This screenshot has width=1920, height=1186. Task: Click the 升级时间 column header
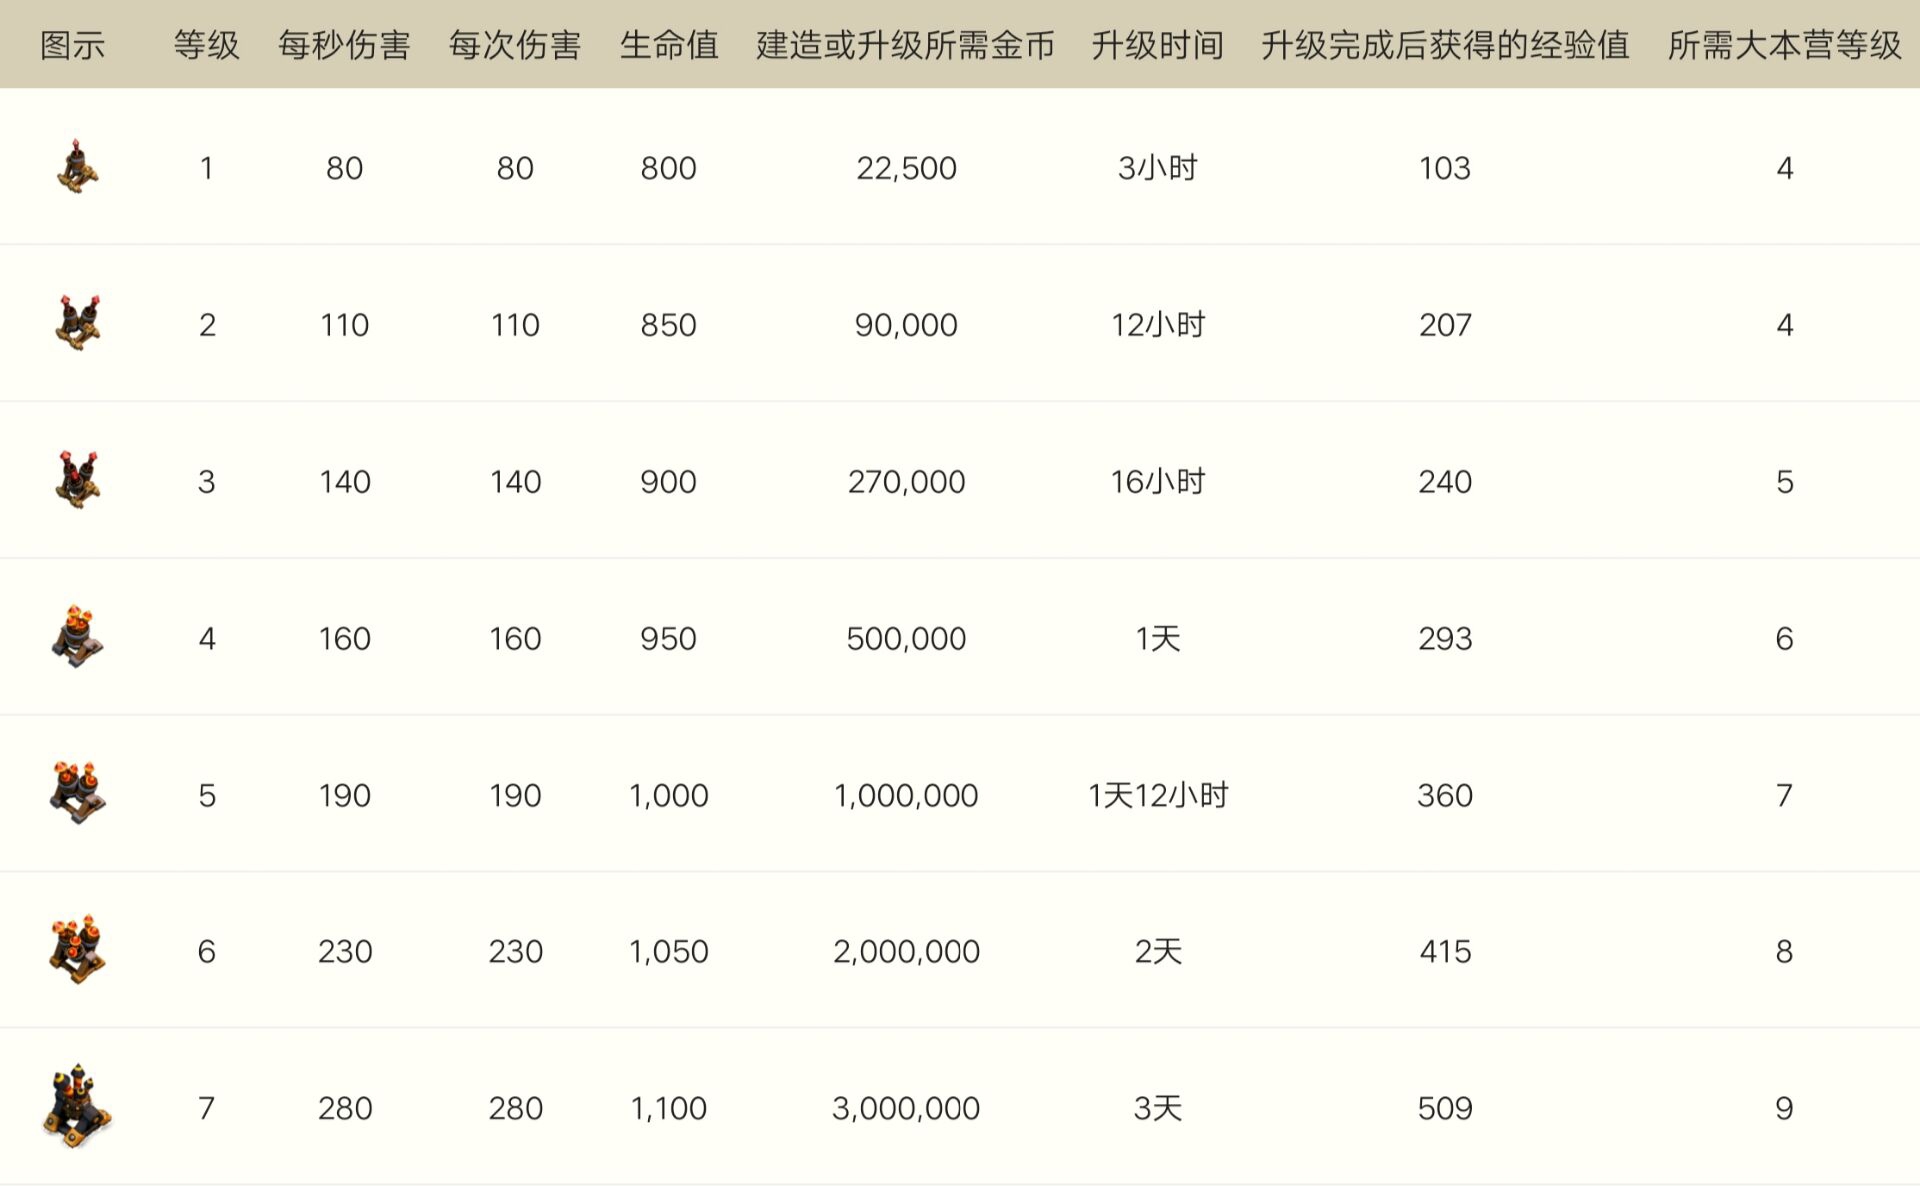click(1158, 45)
